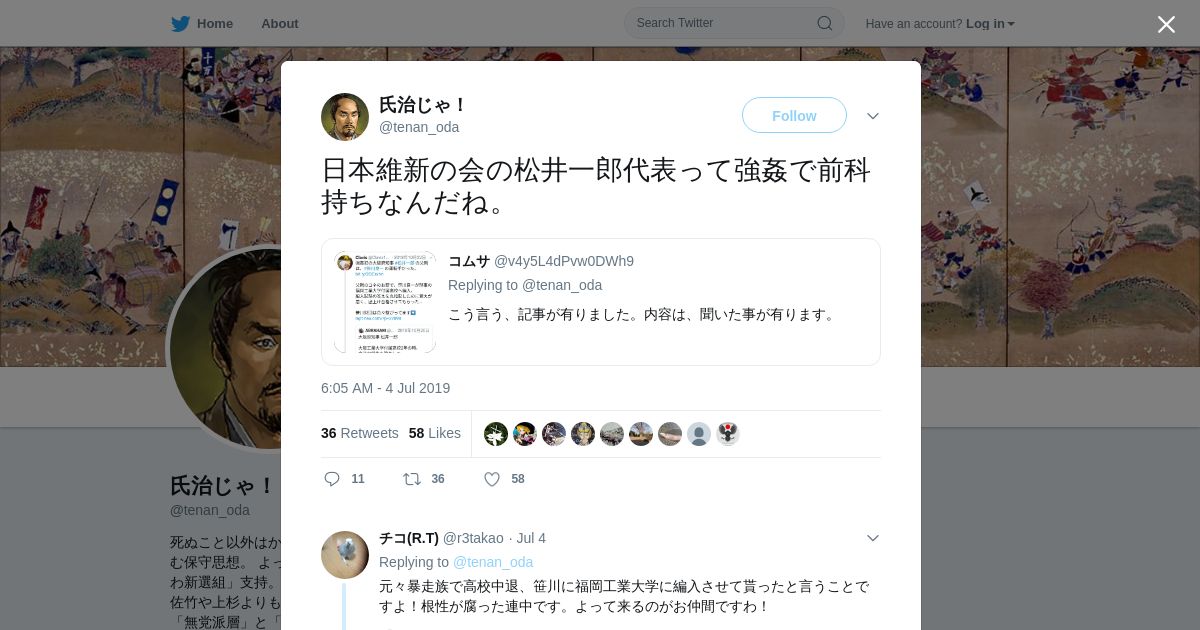
Task: Open チコ(R.T) reply avatar
Action: pos(345,555)
